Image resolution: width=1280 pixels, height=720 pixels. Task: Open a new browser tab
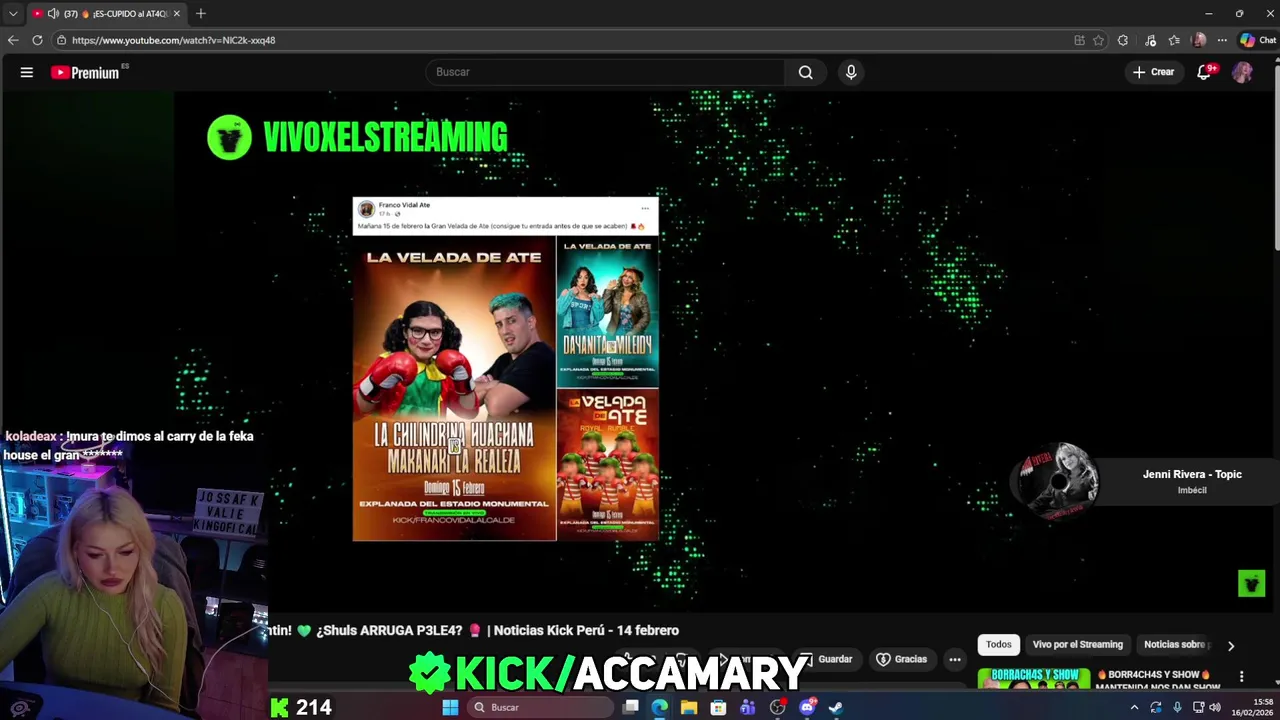point(201,14)
